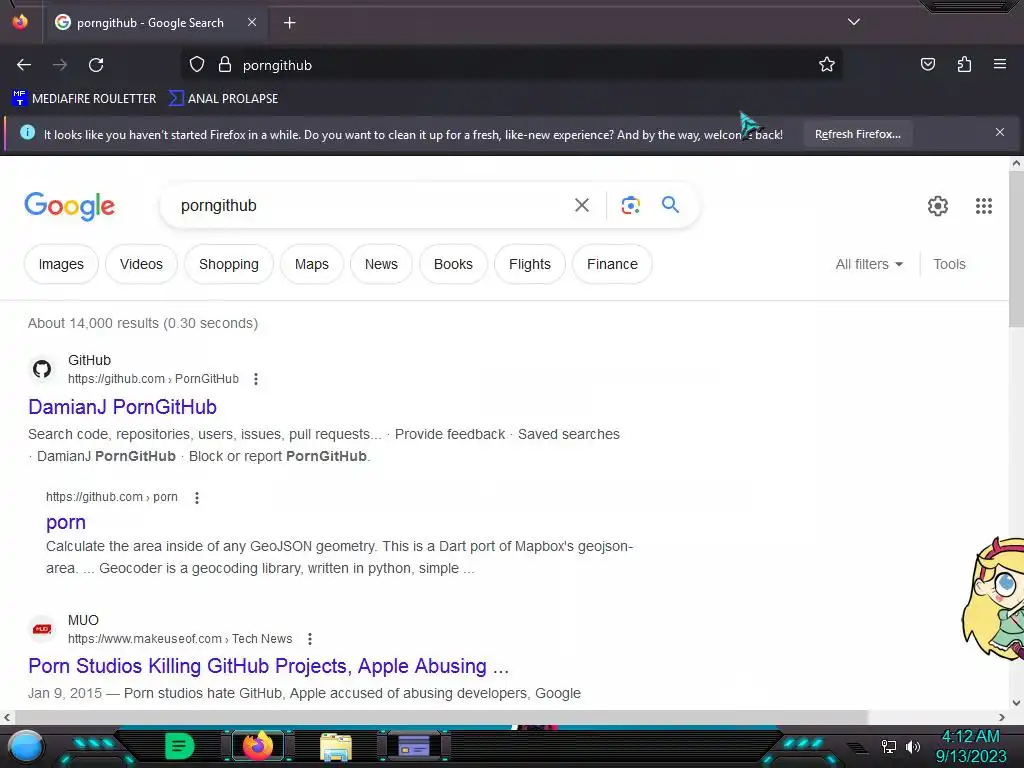Go back with the browser back arrow

24,65
